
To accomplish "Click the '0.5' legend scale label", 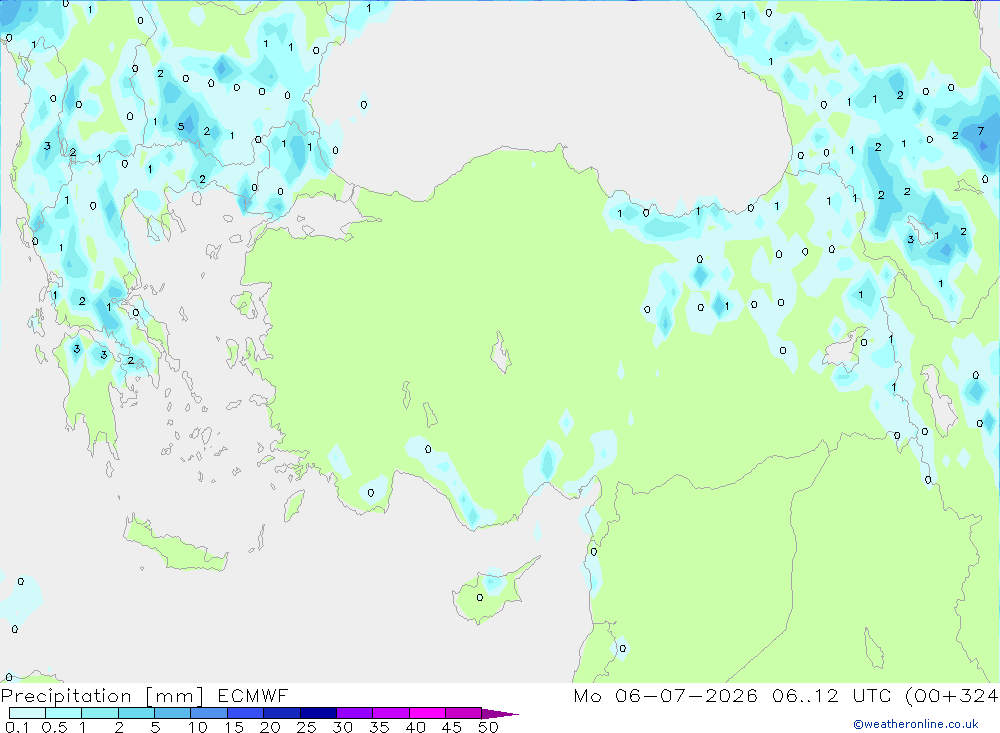I will click(54, 727).
